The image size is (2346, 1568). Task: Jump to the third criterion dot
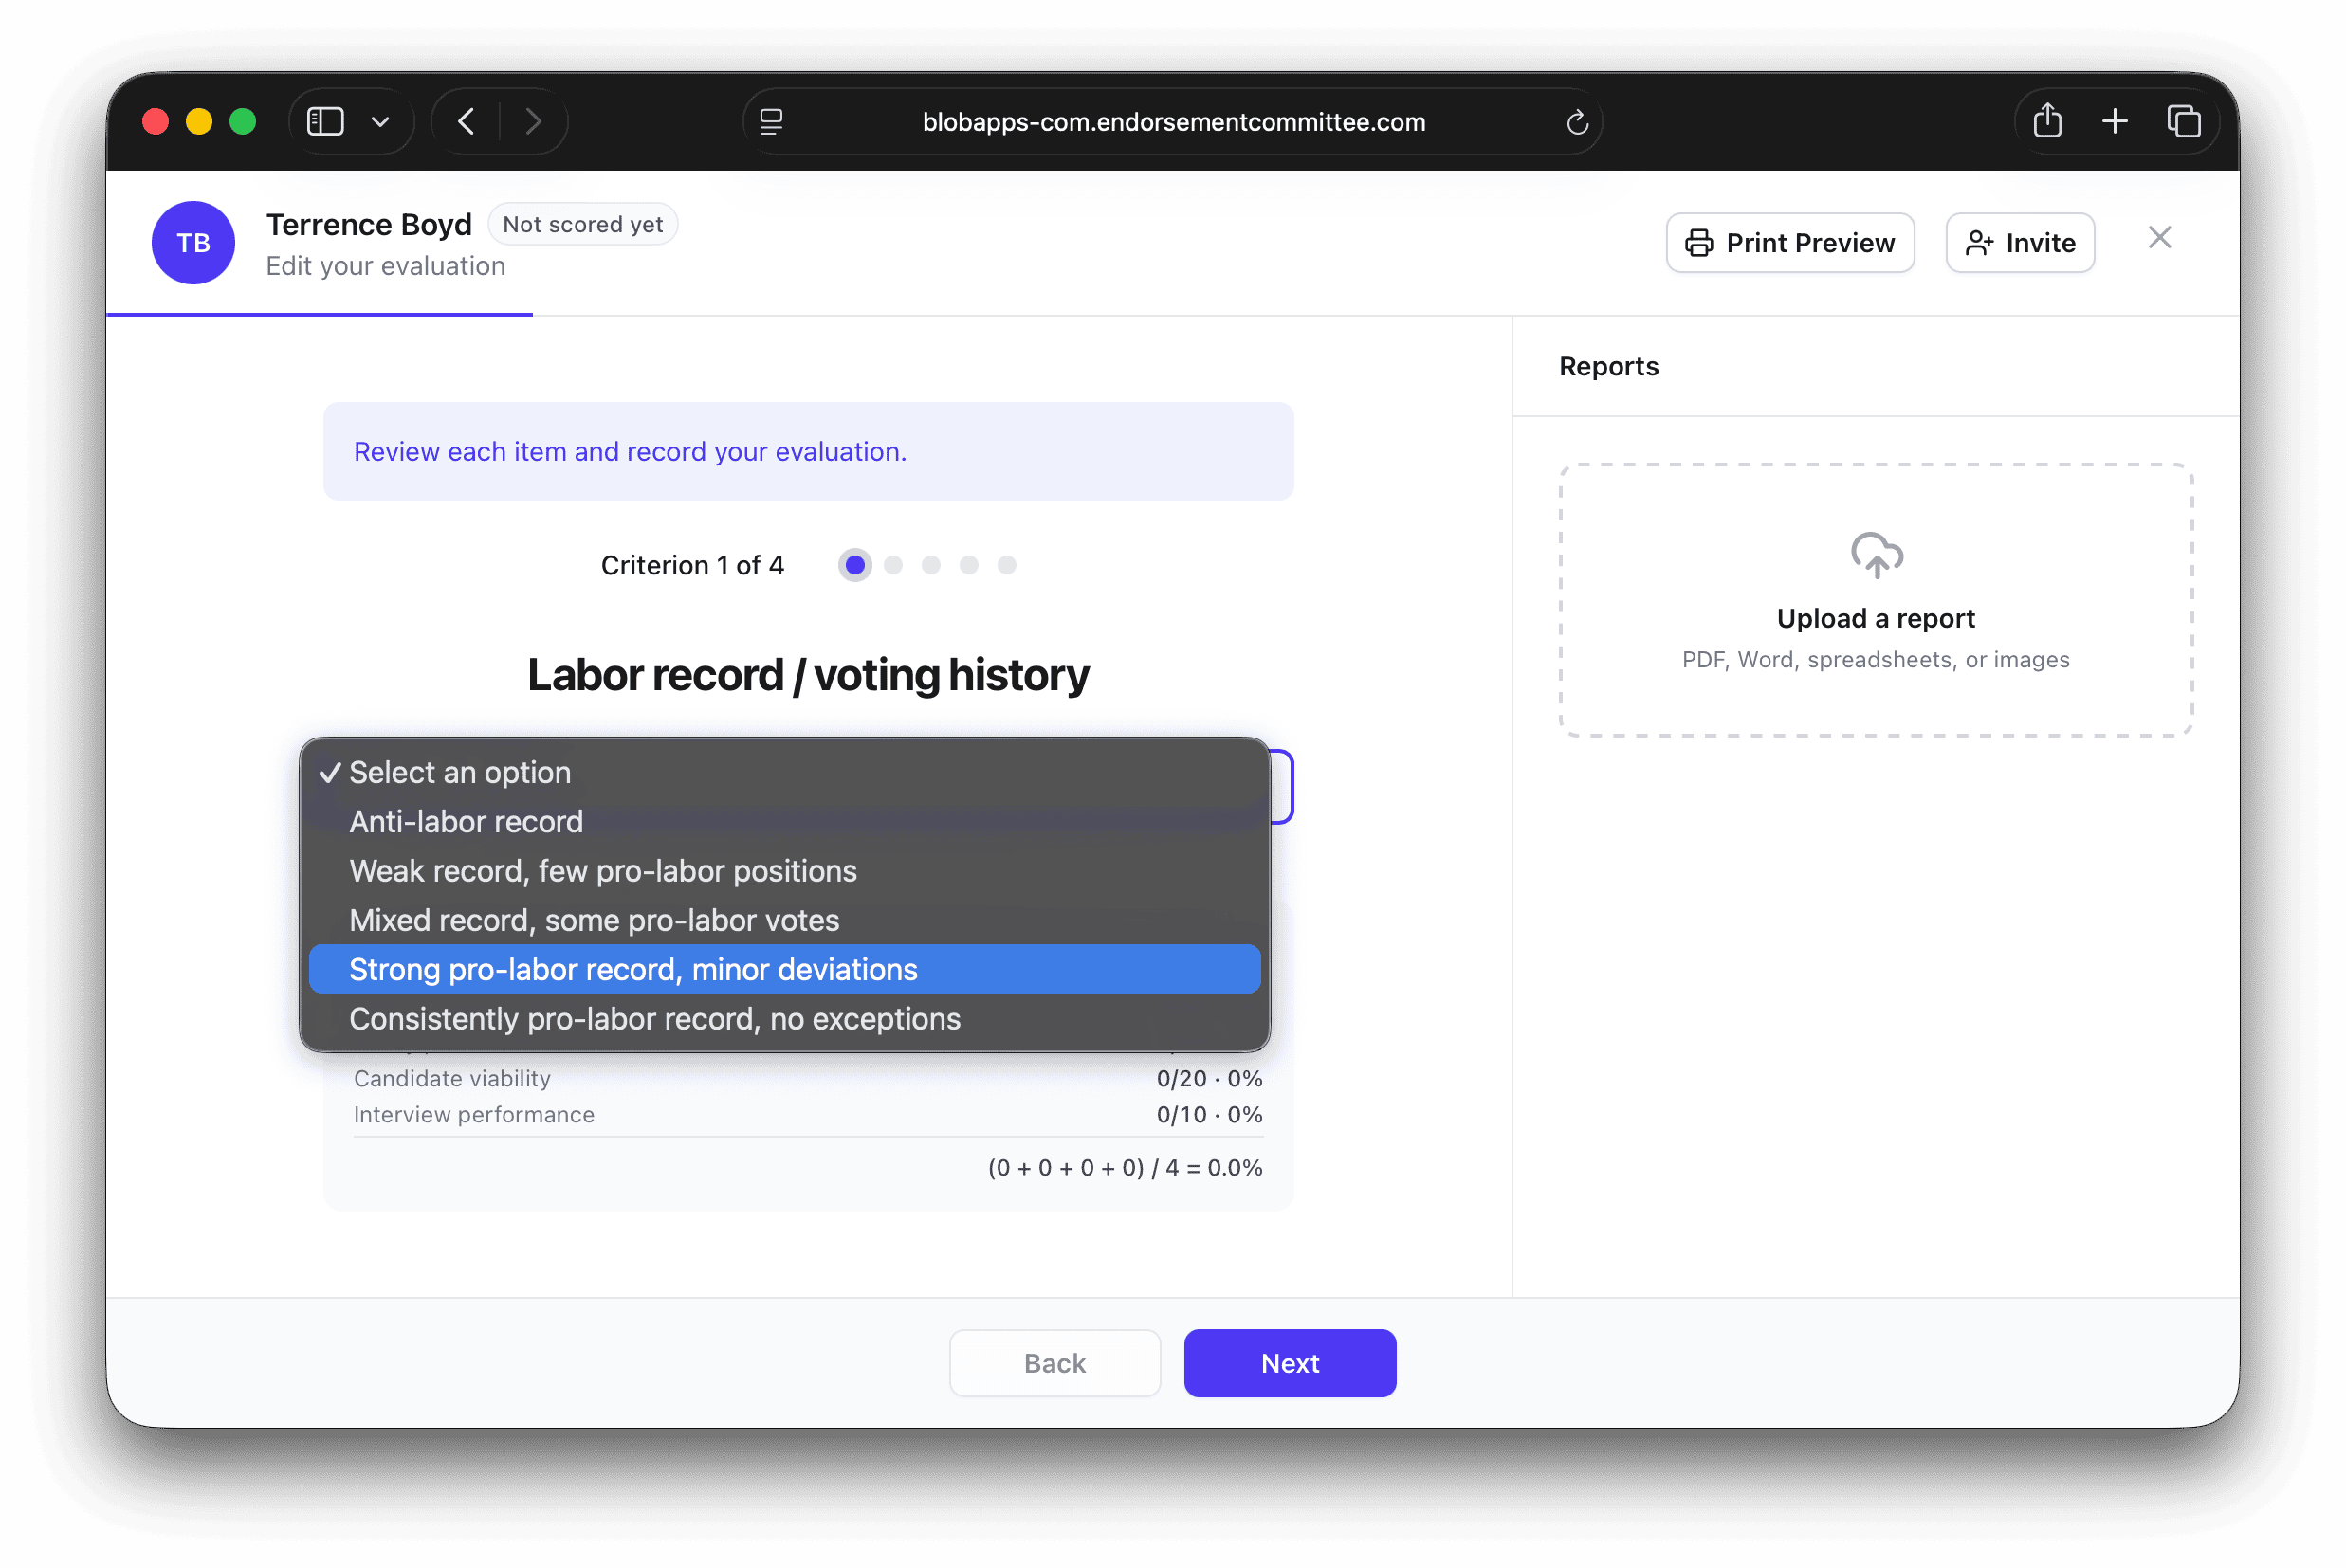(931, 565)
